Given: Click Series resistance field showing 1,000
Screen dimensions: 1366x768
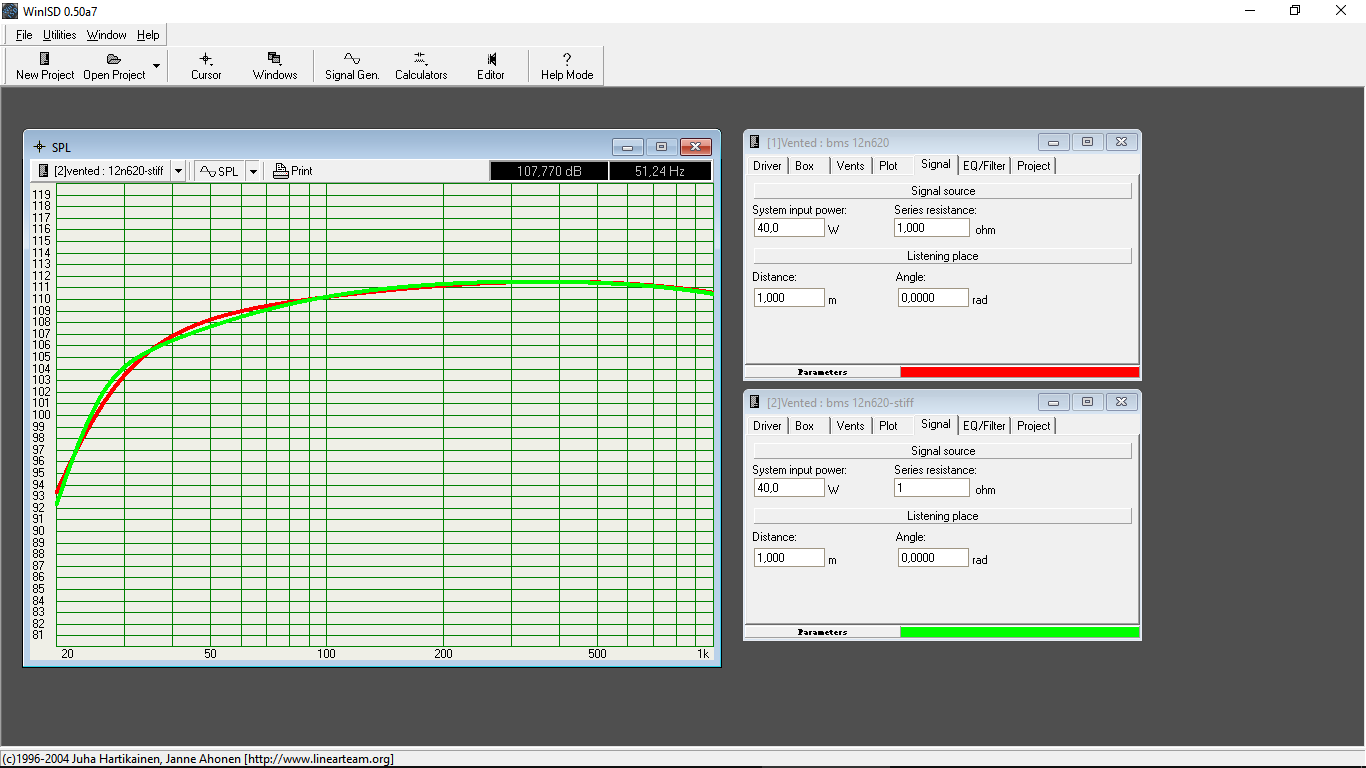Looking at the screenshot, I should (x=932, y=228).
